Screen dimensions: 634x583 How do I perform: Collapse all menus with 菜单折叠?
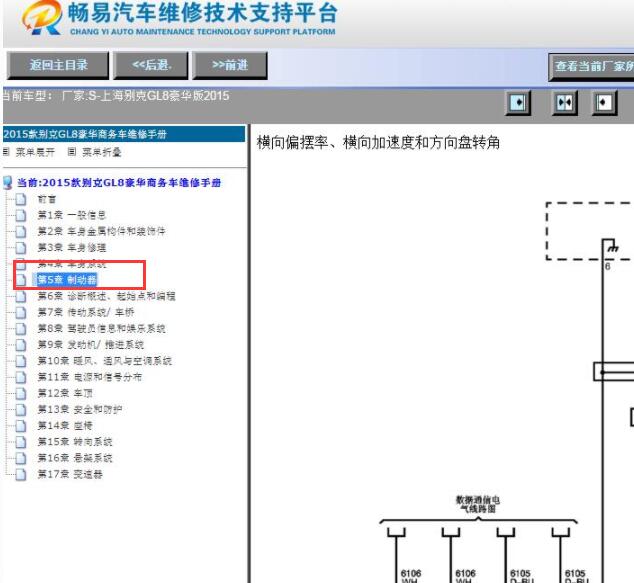[x=101, y=152]
